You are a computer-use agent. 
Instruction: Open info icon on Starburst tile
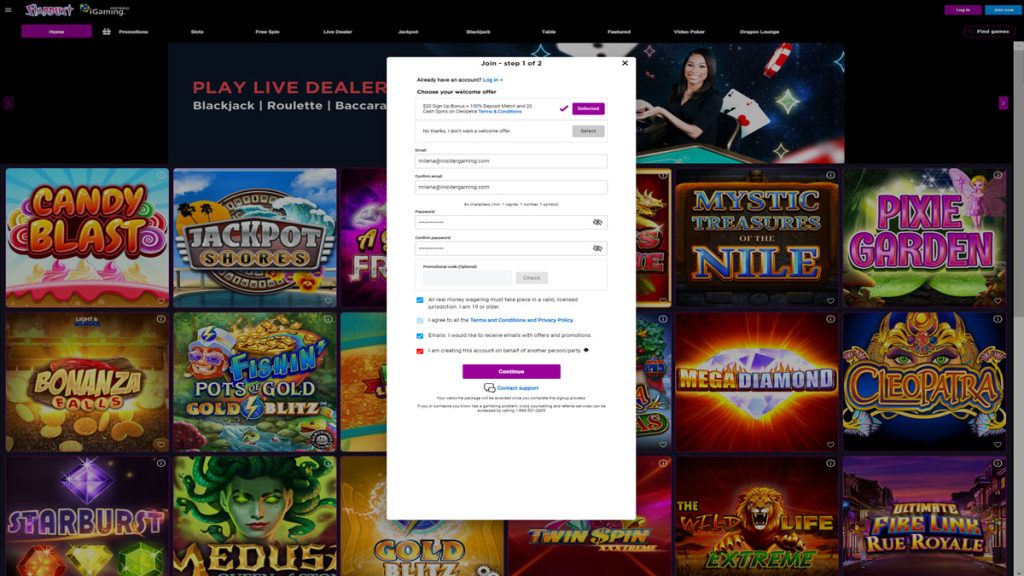pyautogui.click(x=161, y=463)
